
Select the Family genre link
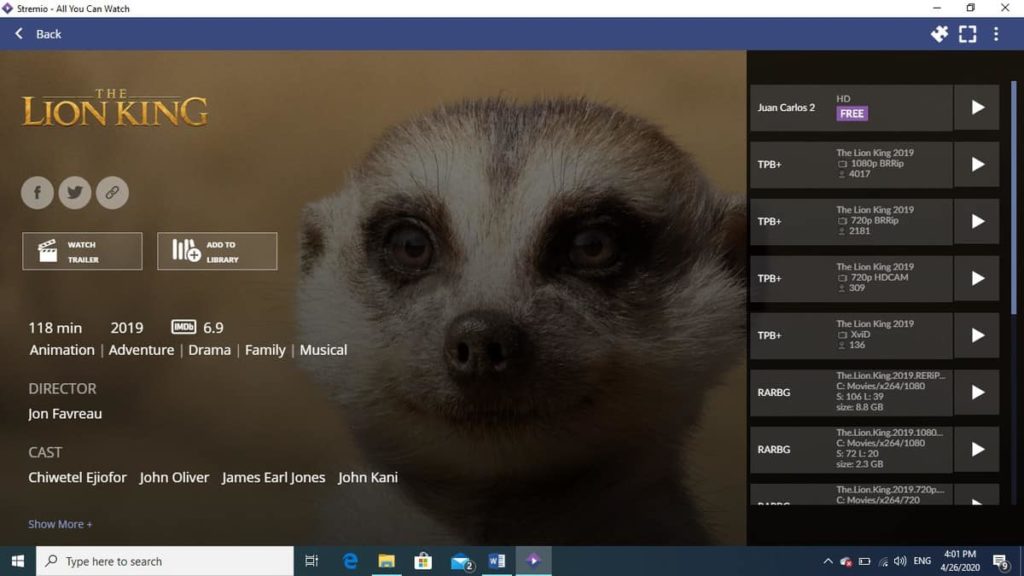coord(265,350)
